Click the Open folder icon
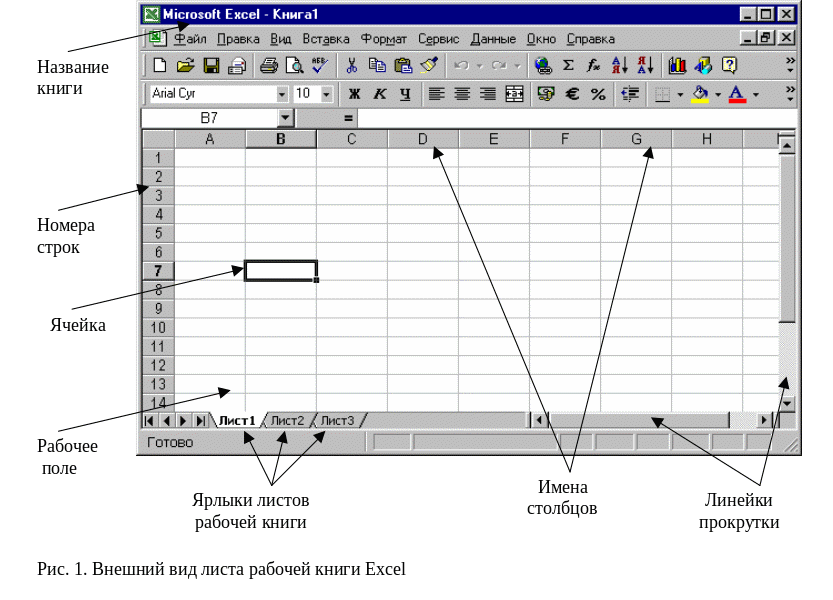Viewport: 833px width, 600px height. 185,65
